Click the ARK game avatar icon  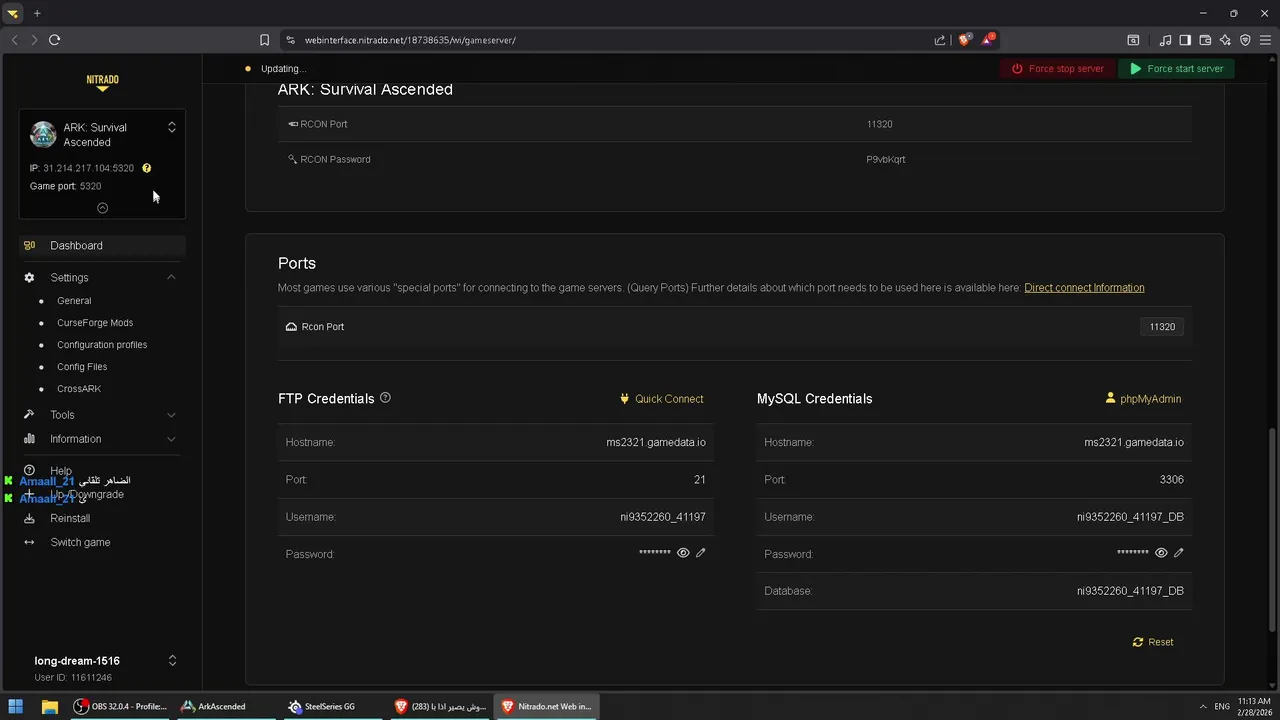point(43,134)
